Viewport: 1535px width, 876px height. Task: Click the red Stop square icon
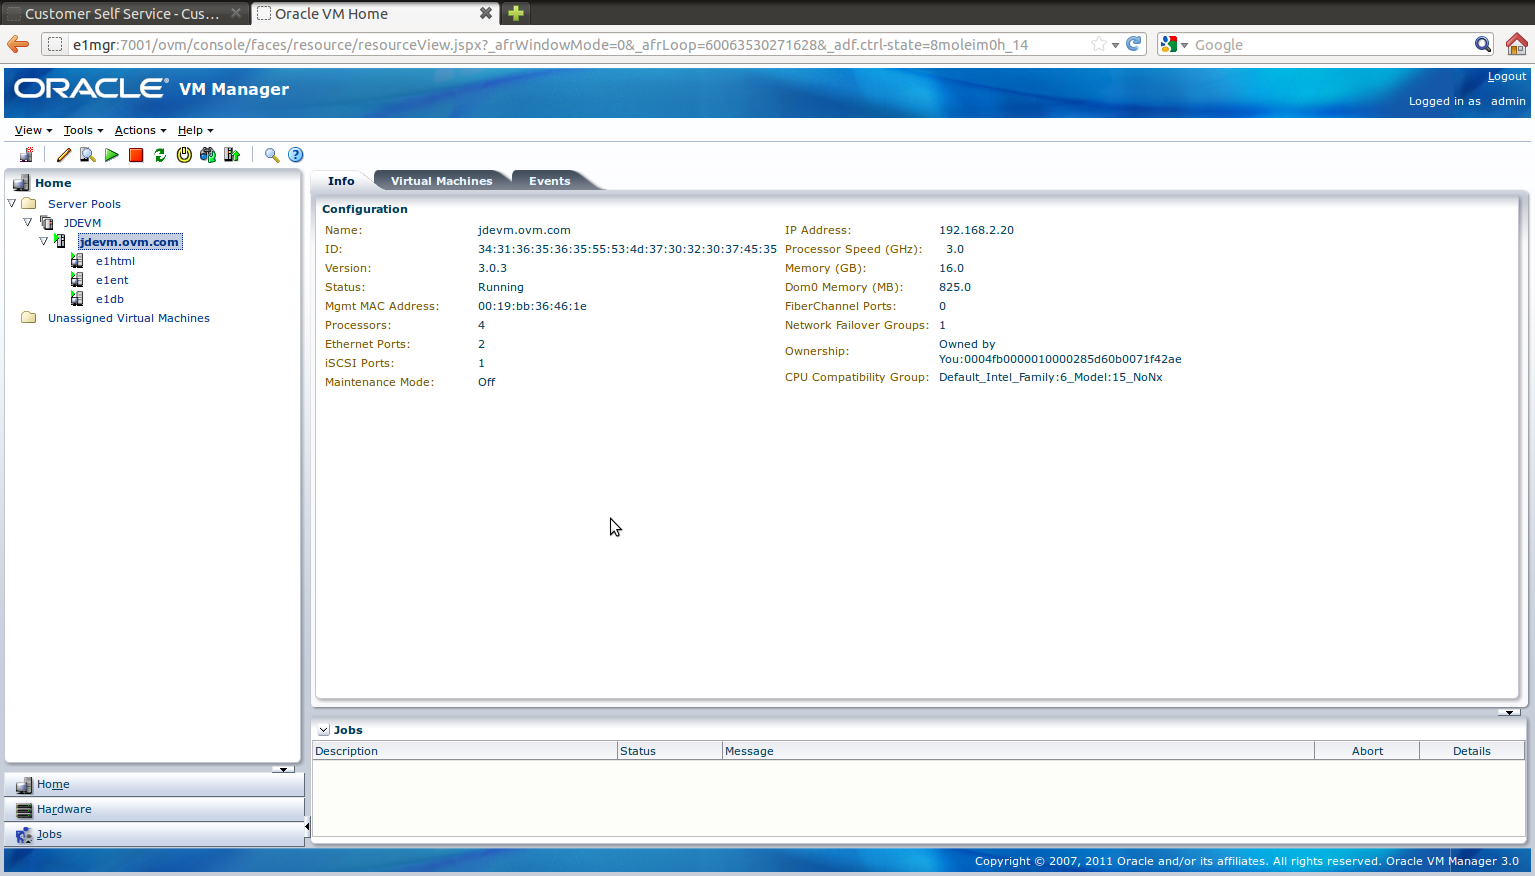(136, 155)
